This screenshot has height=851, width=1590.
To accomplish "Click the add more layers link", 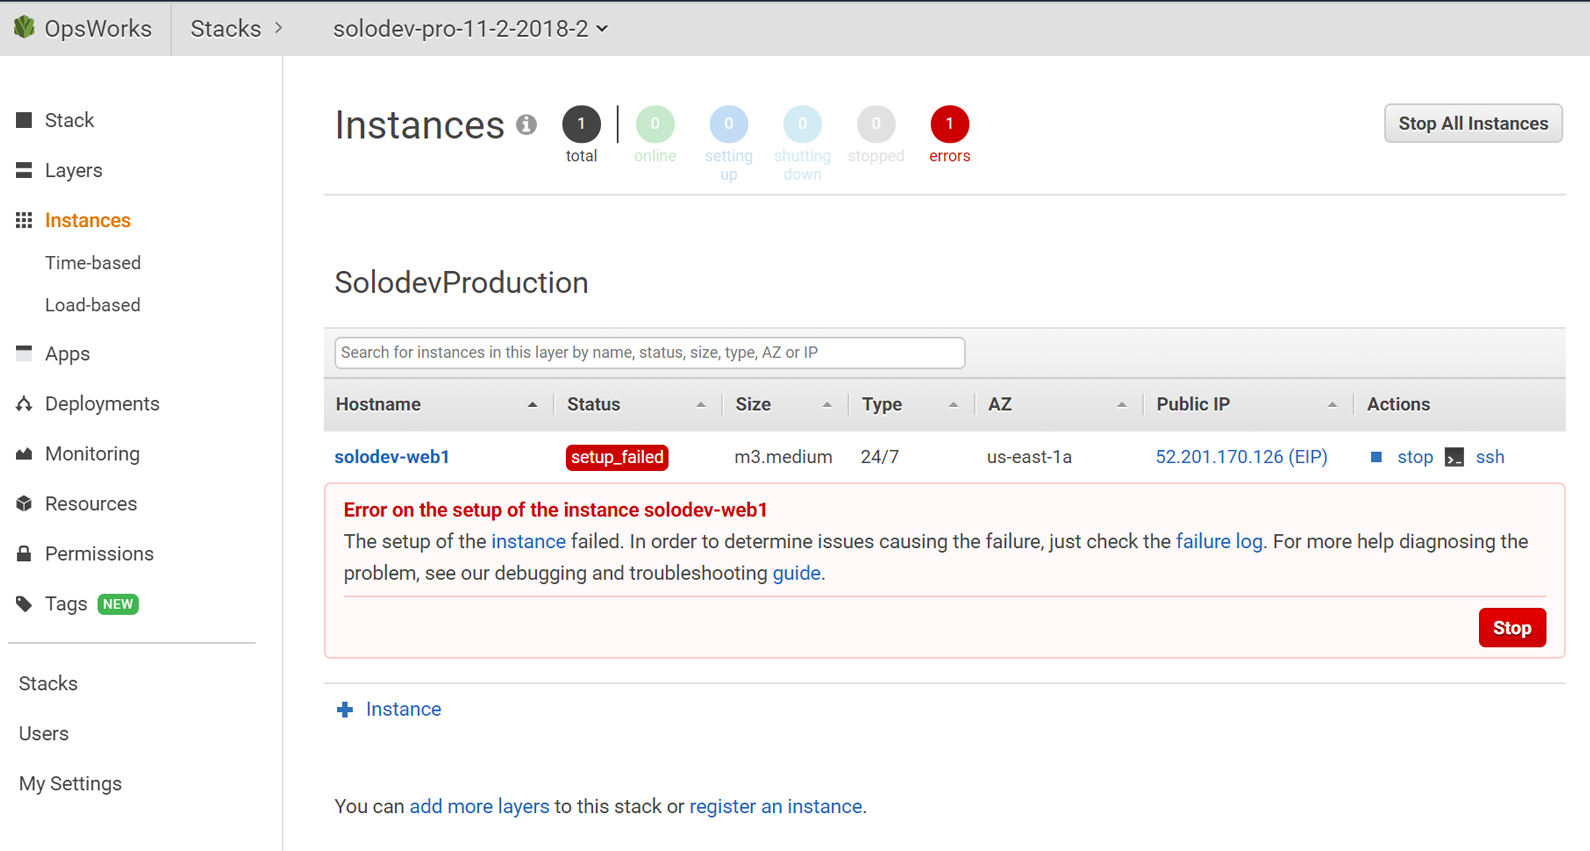I will [x=479, y=807].
